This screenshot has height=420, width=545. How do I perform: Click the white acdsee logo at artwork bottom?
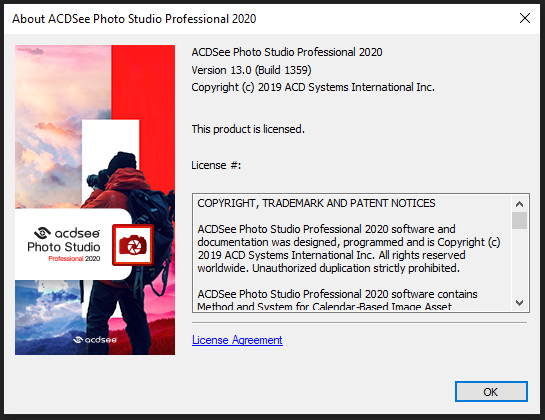click(95, 339)
